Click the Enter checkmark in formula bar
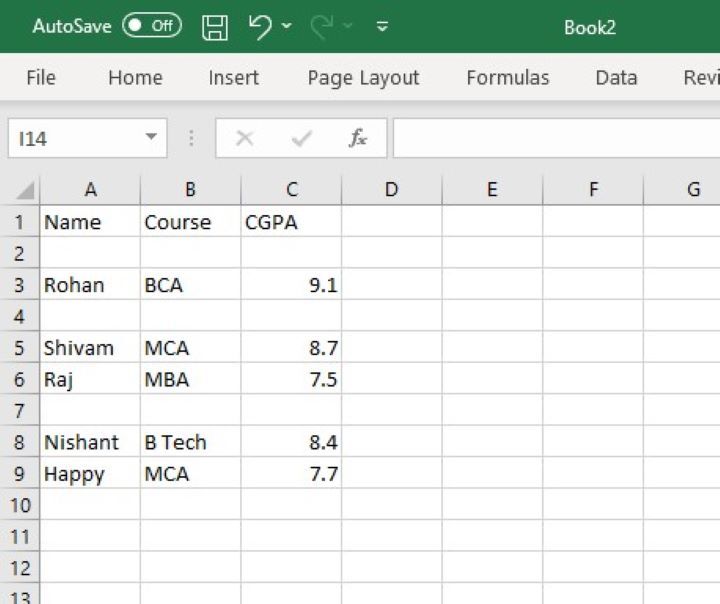 [301, 139]
